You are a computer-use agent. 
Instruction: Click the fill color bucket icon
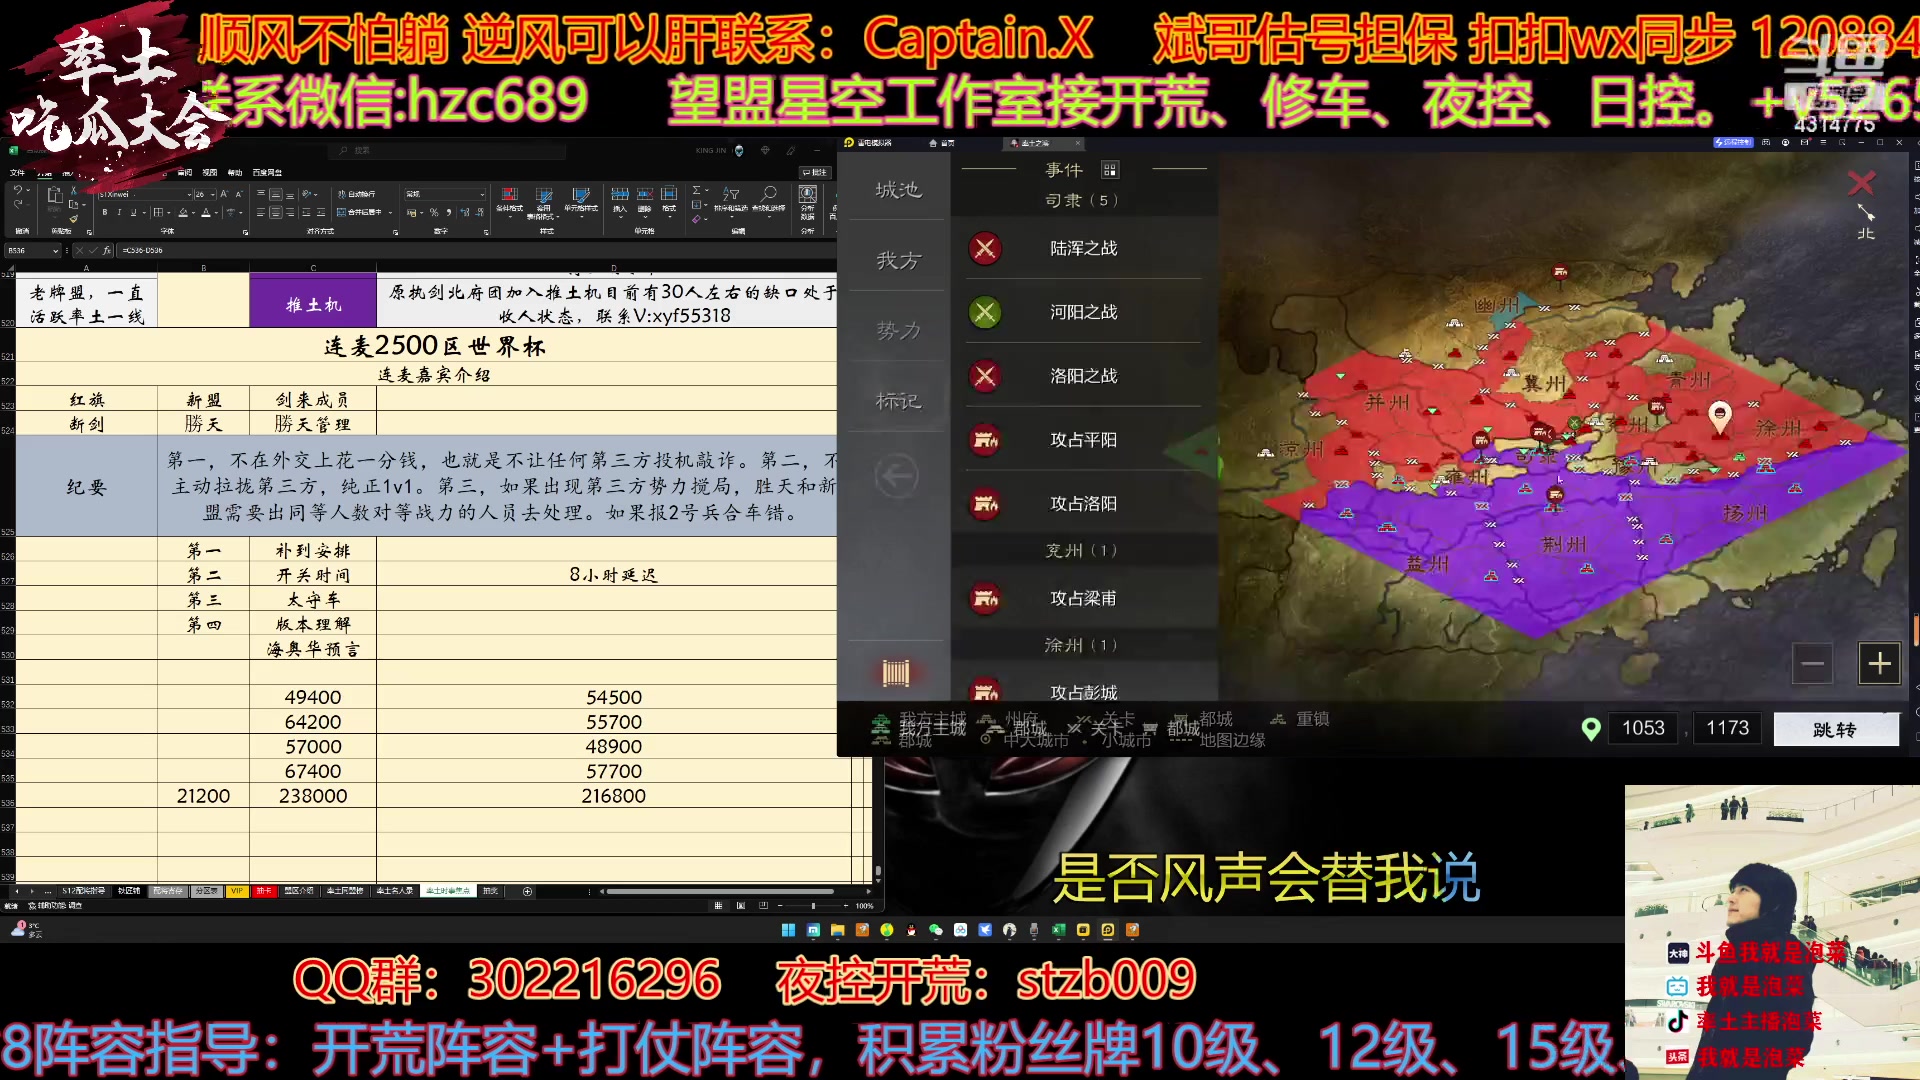click(183, 212)
